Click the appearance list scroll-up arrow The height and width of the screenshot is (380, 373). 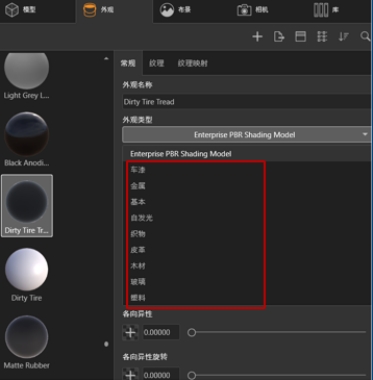click(x=106, y=59)
